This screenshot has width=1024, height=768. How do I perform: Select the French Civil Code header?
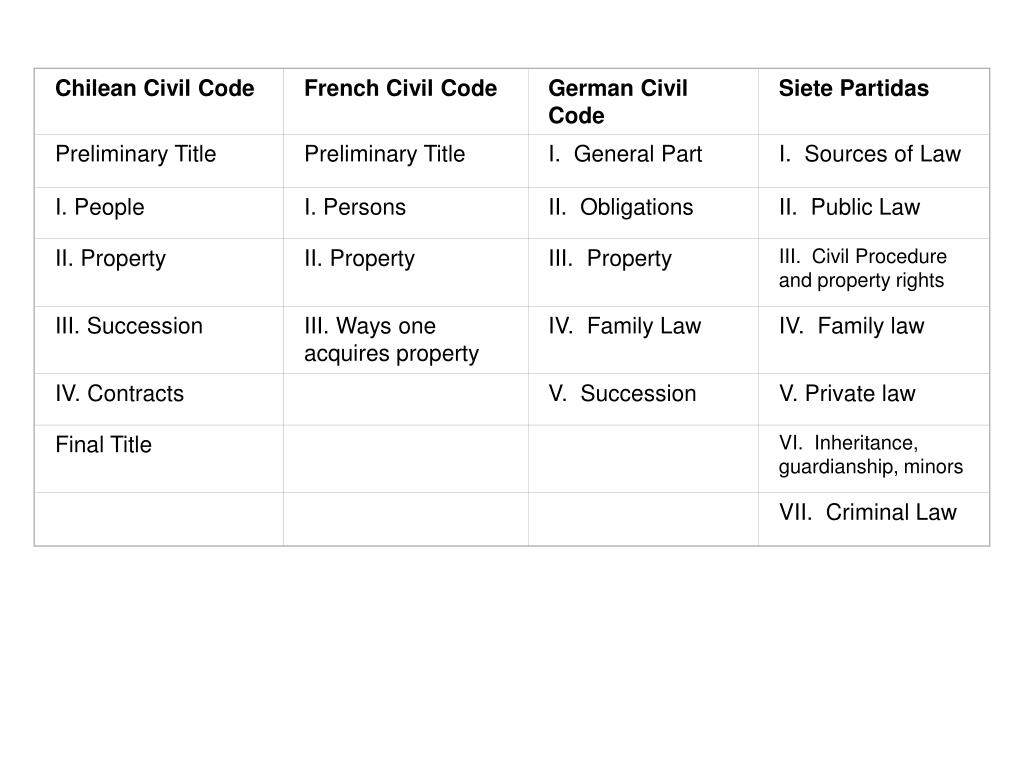[406, 102]
